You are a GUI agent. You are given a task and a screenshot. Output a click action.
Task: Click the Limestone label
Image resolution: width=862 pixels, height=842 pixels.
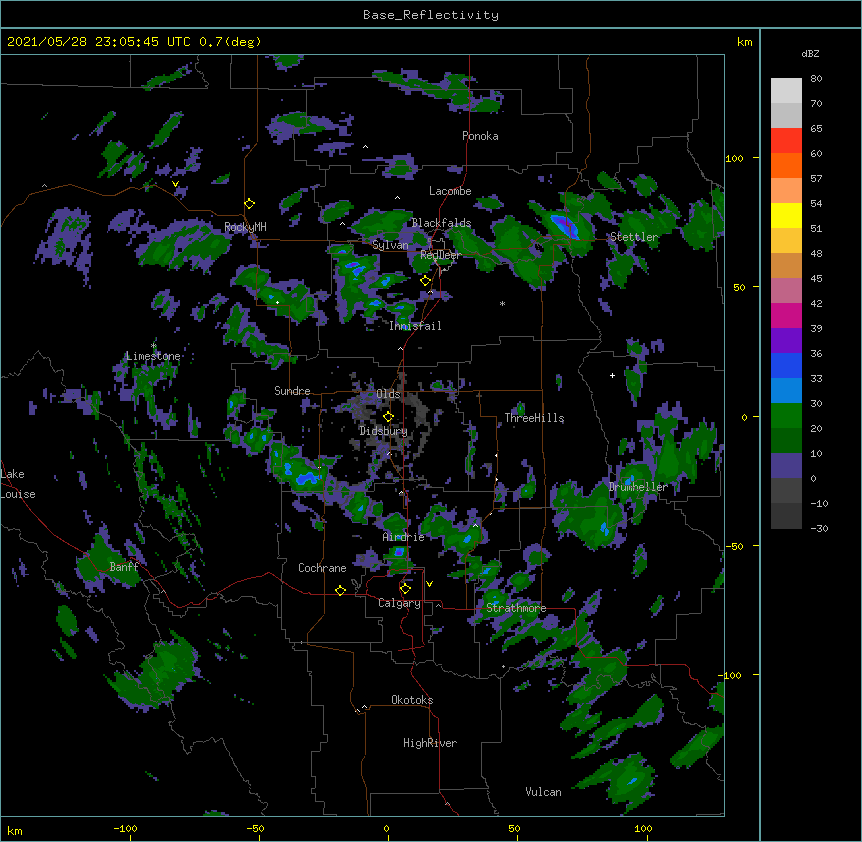tap(153, 356)
